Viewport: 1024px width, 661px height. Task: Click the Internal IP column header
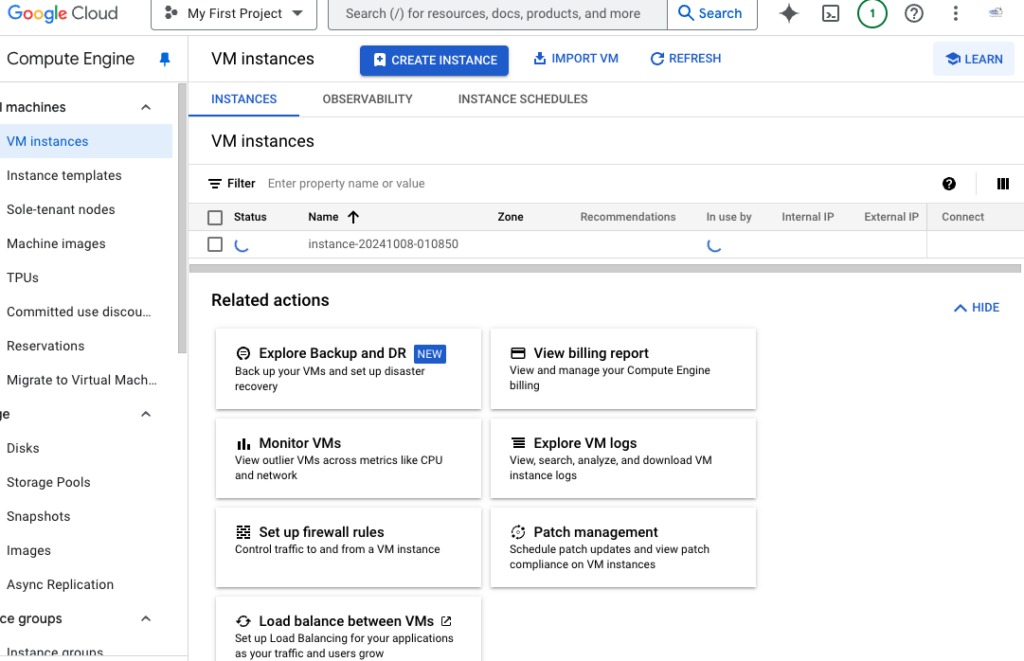(x=808, y=217)
